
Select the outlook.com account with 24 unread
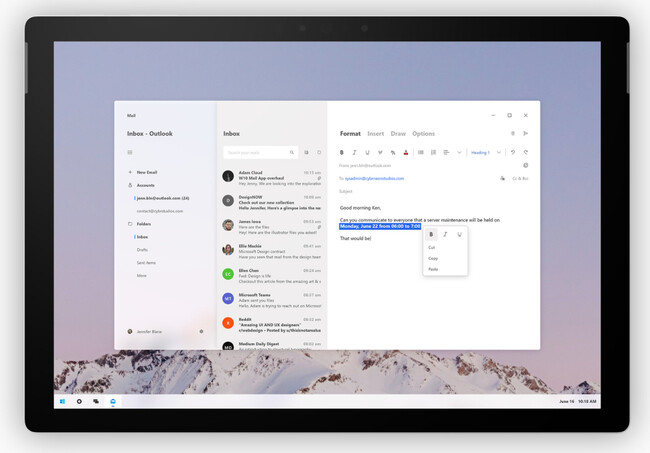(163, 198)
